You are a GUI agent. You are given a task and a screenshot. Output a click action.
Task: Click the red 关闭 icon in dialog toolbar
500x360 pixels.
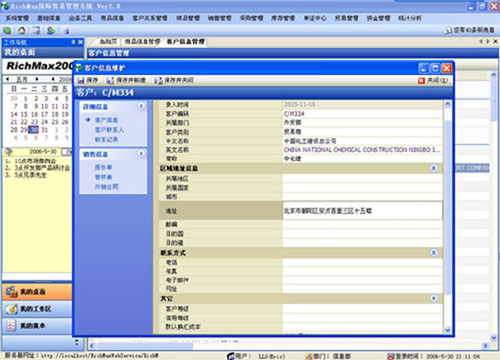pyautogui.click(x=421, y=80)
